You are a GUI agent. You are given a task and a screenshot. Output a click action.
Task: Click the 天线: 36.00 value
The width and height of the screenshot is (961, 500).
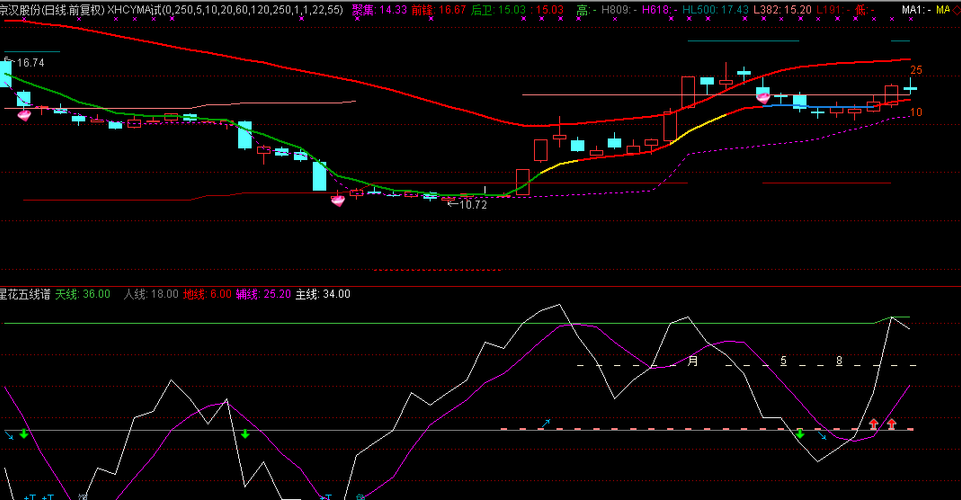(83, 294)
